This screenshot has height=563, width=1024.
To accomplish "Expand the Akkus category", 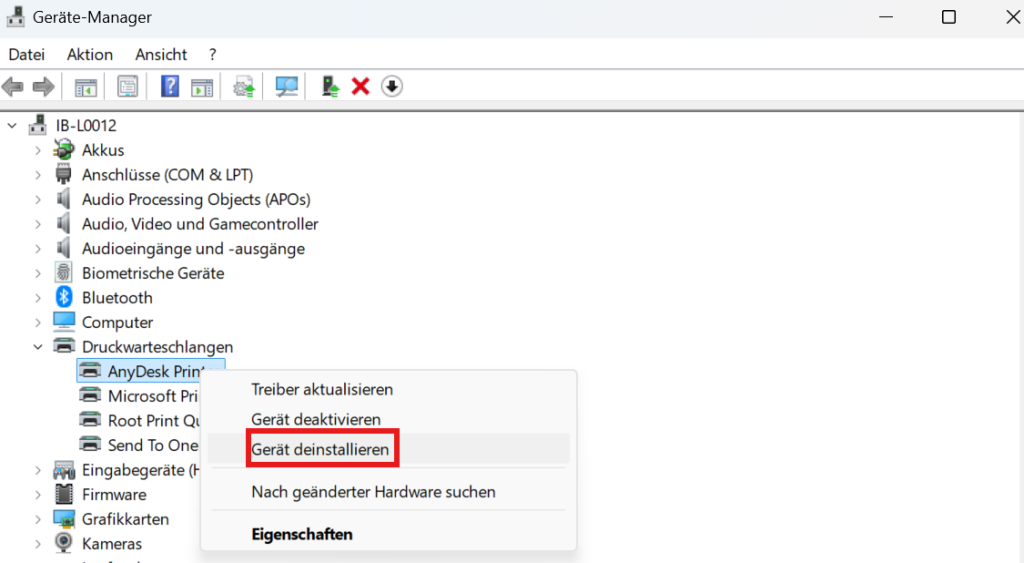I will click(x=38, y=150).
